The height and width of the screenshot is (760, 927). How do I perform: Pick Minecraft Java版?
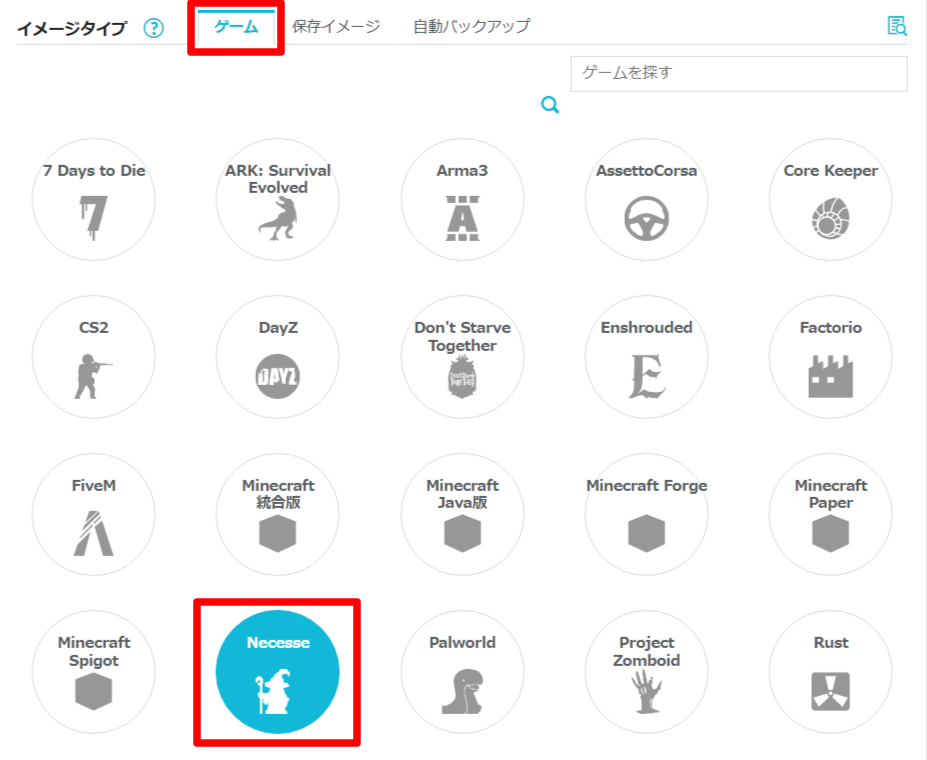[x=462, y=514]
